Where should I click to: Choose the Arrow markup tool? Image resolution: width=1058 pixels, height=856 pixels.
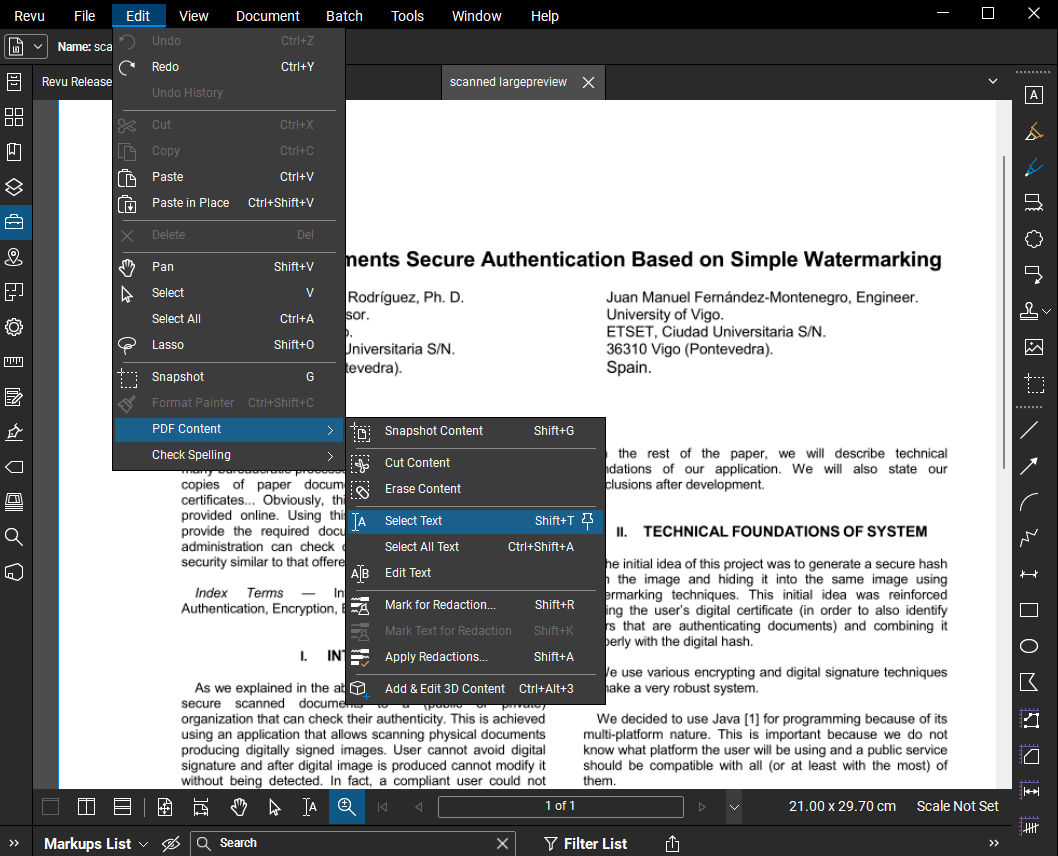tap(1029, 466)
